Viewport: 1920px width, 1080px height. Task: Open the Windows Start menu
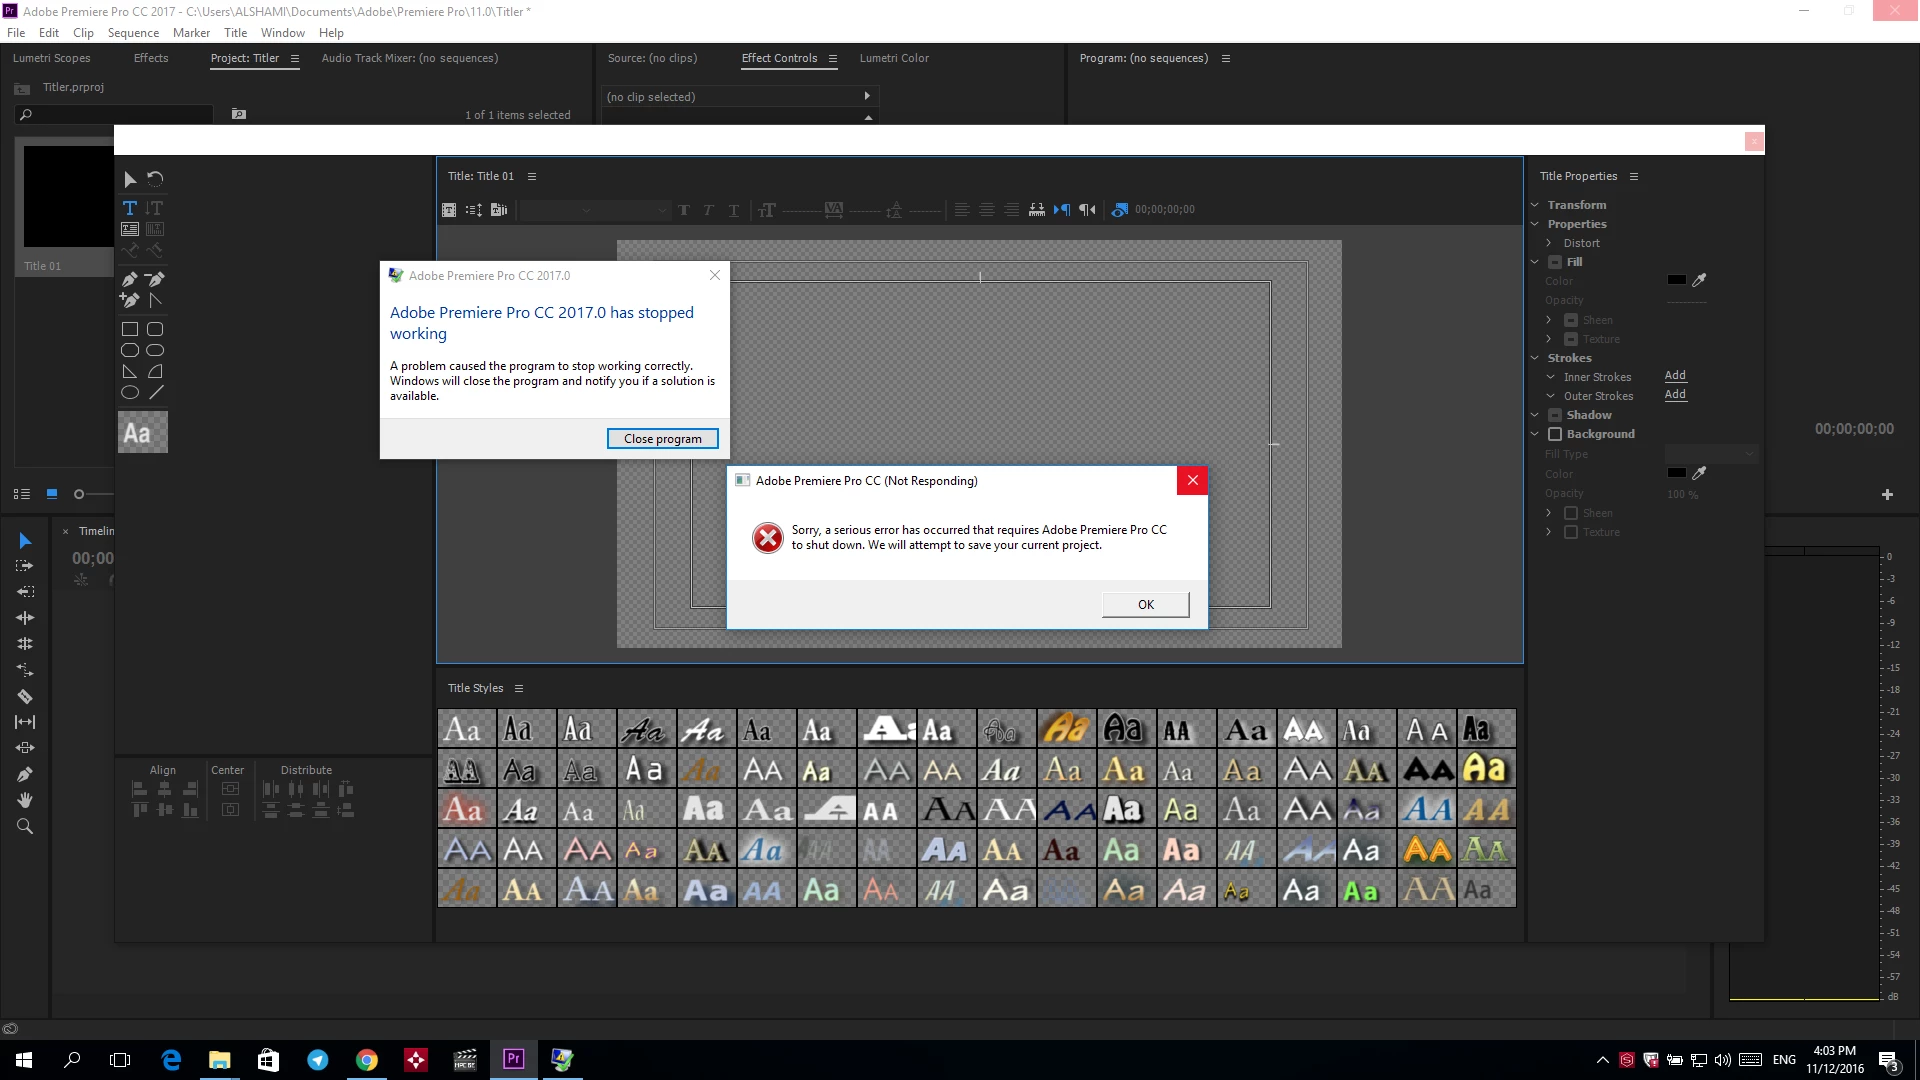(24, 1060)
